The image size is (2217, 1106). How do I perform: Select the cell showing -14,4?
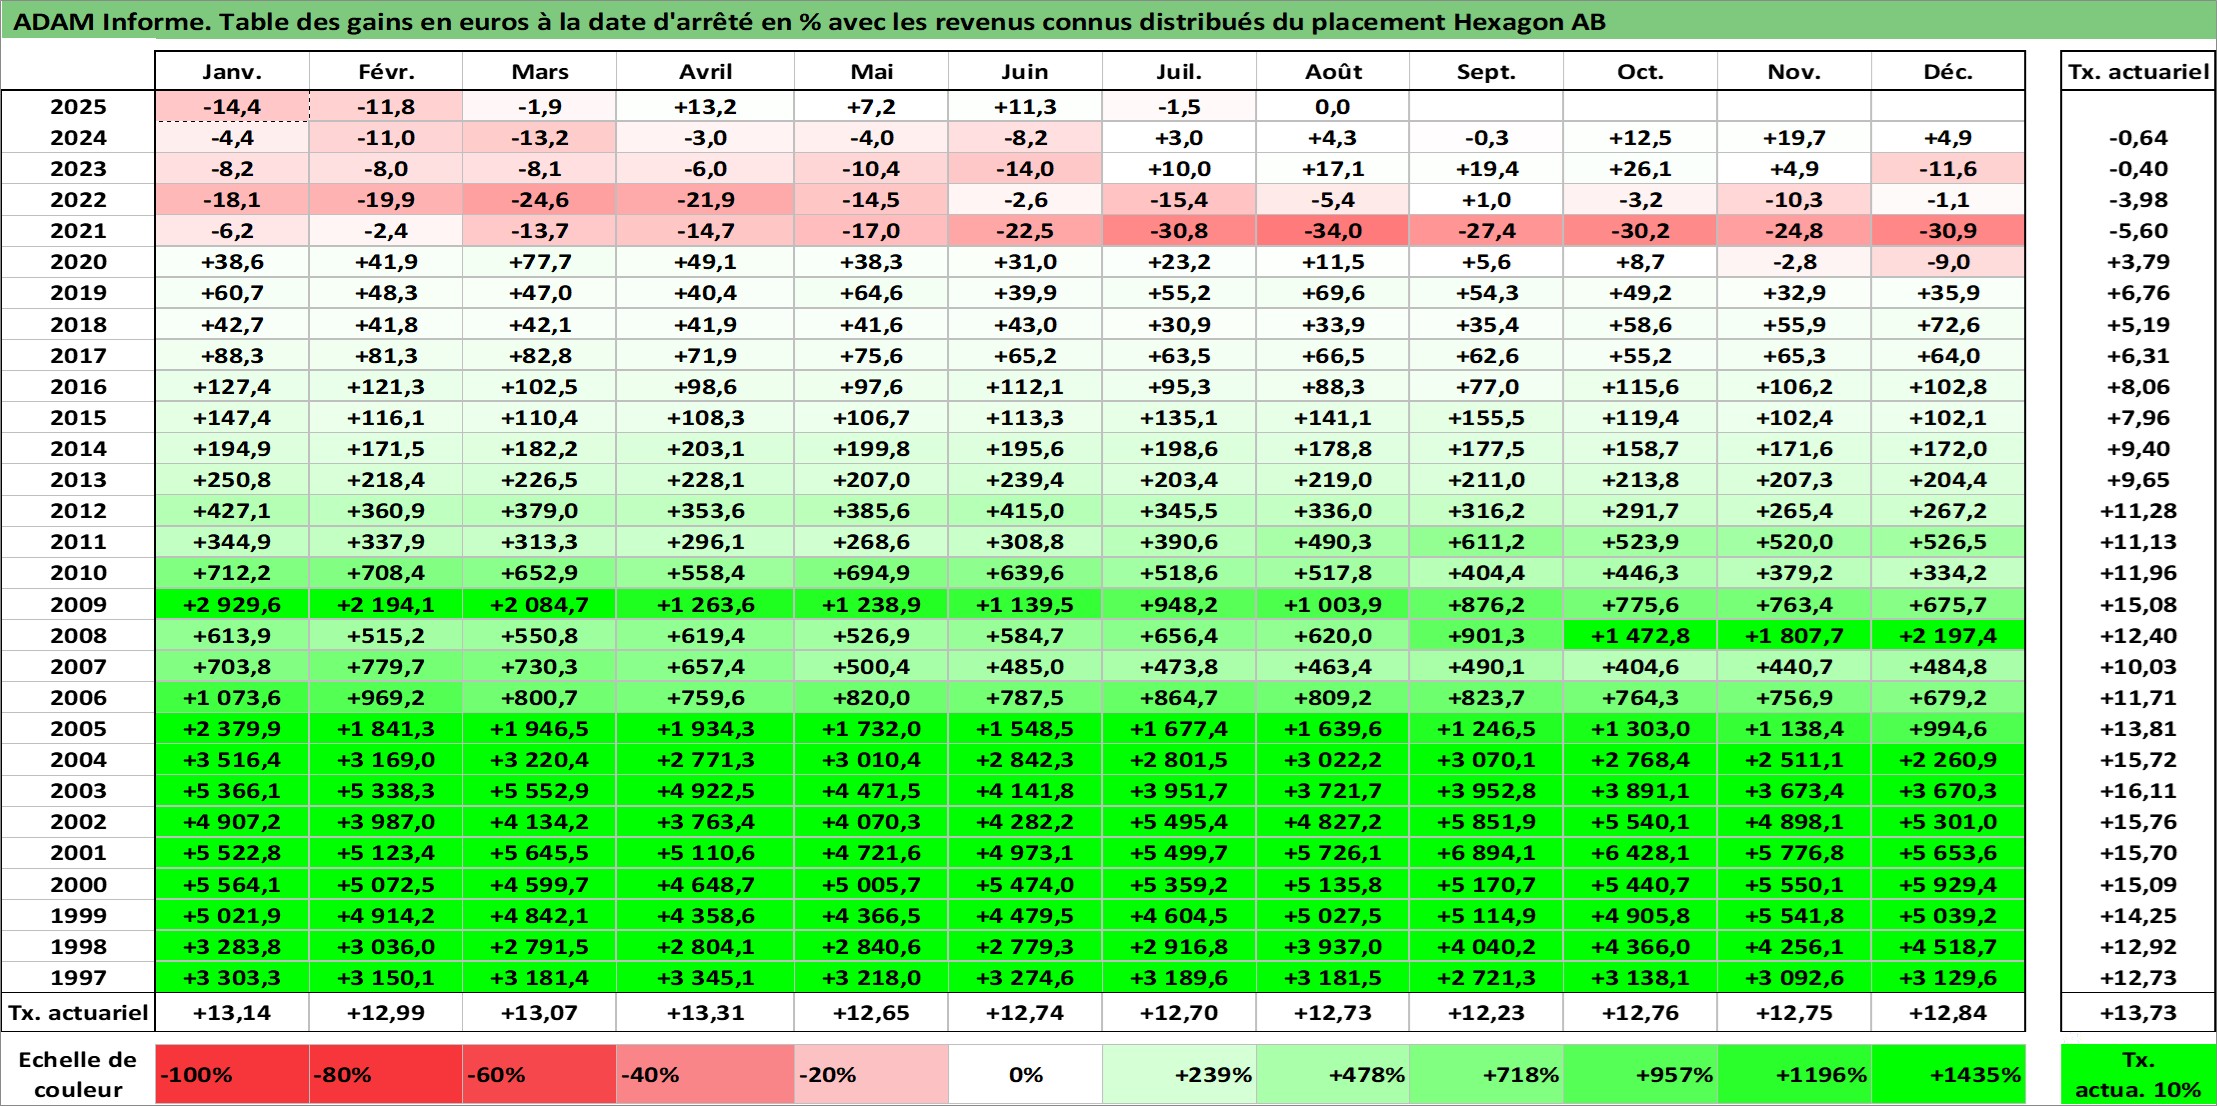232,107
